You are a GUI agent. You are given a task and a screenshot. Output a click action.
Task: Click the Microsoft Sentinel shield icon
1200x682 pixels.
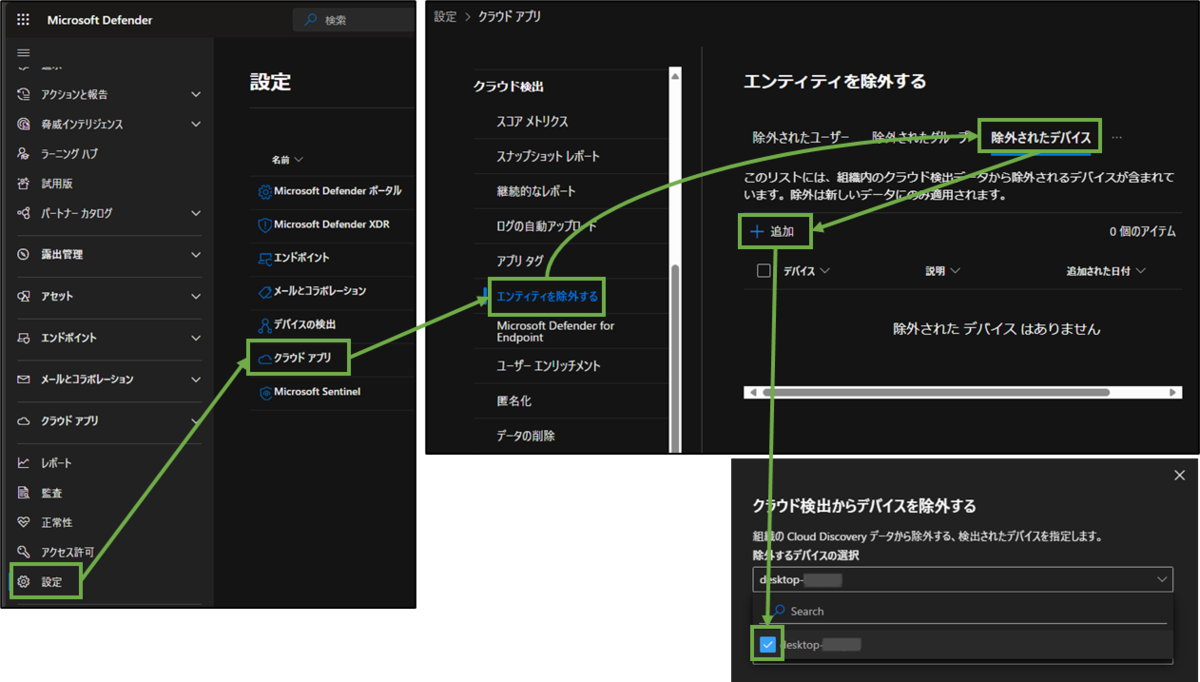(265, 392)
